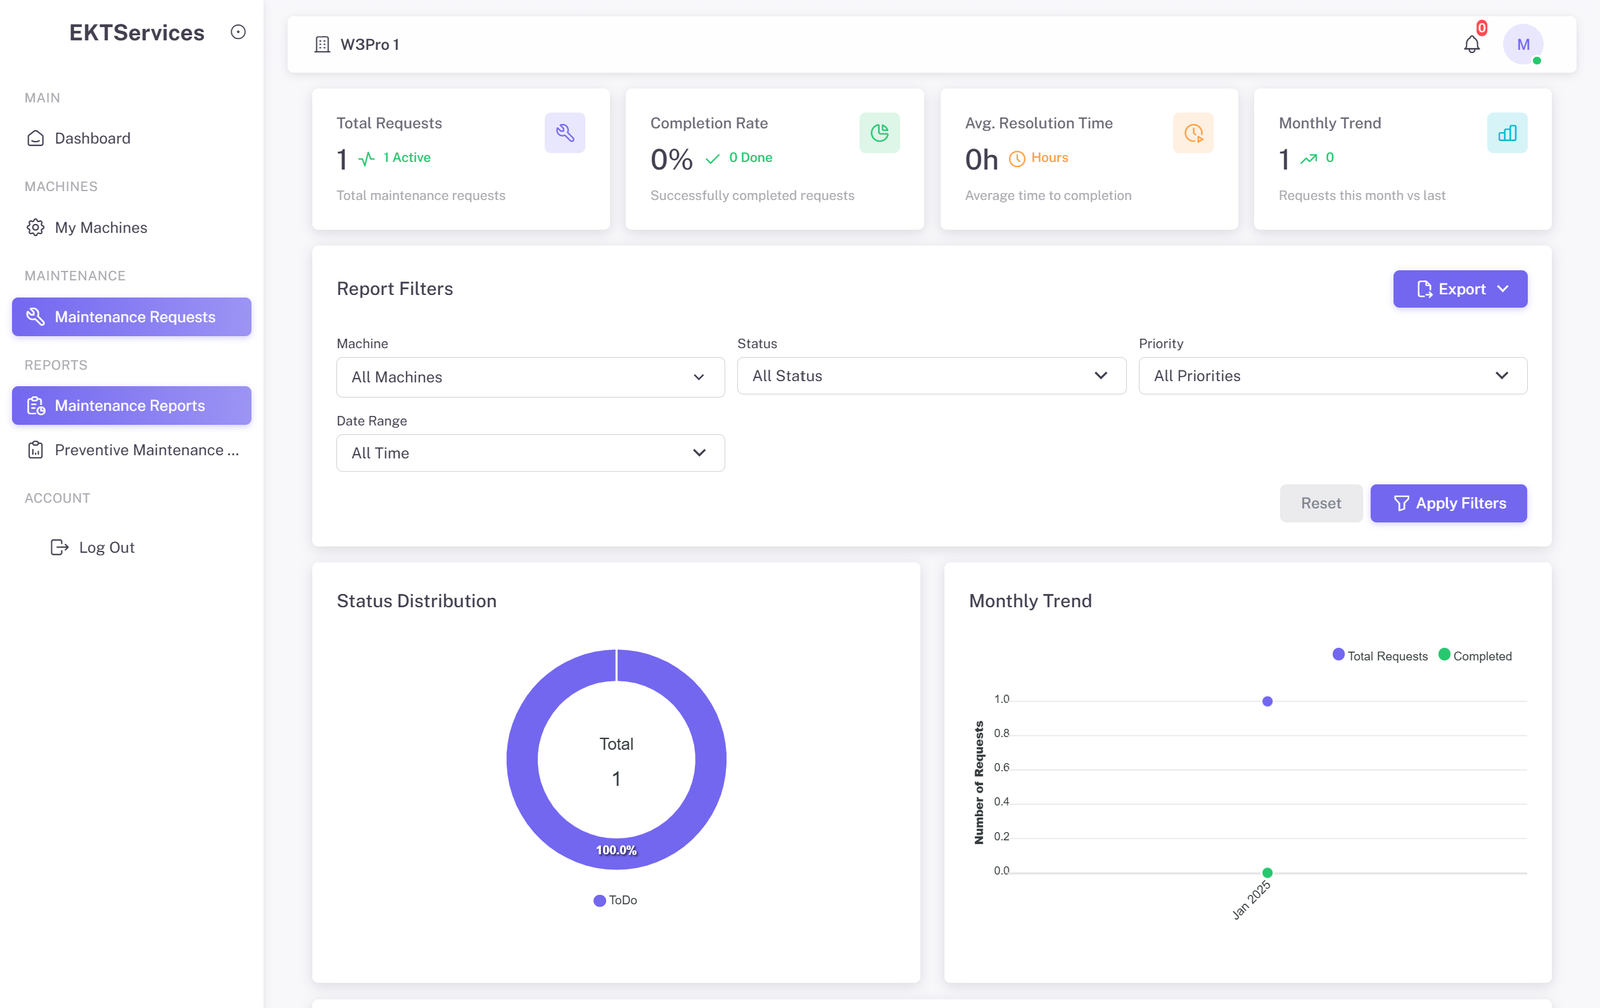Click the Report Filters heading

tap(395, 289)
